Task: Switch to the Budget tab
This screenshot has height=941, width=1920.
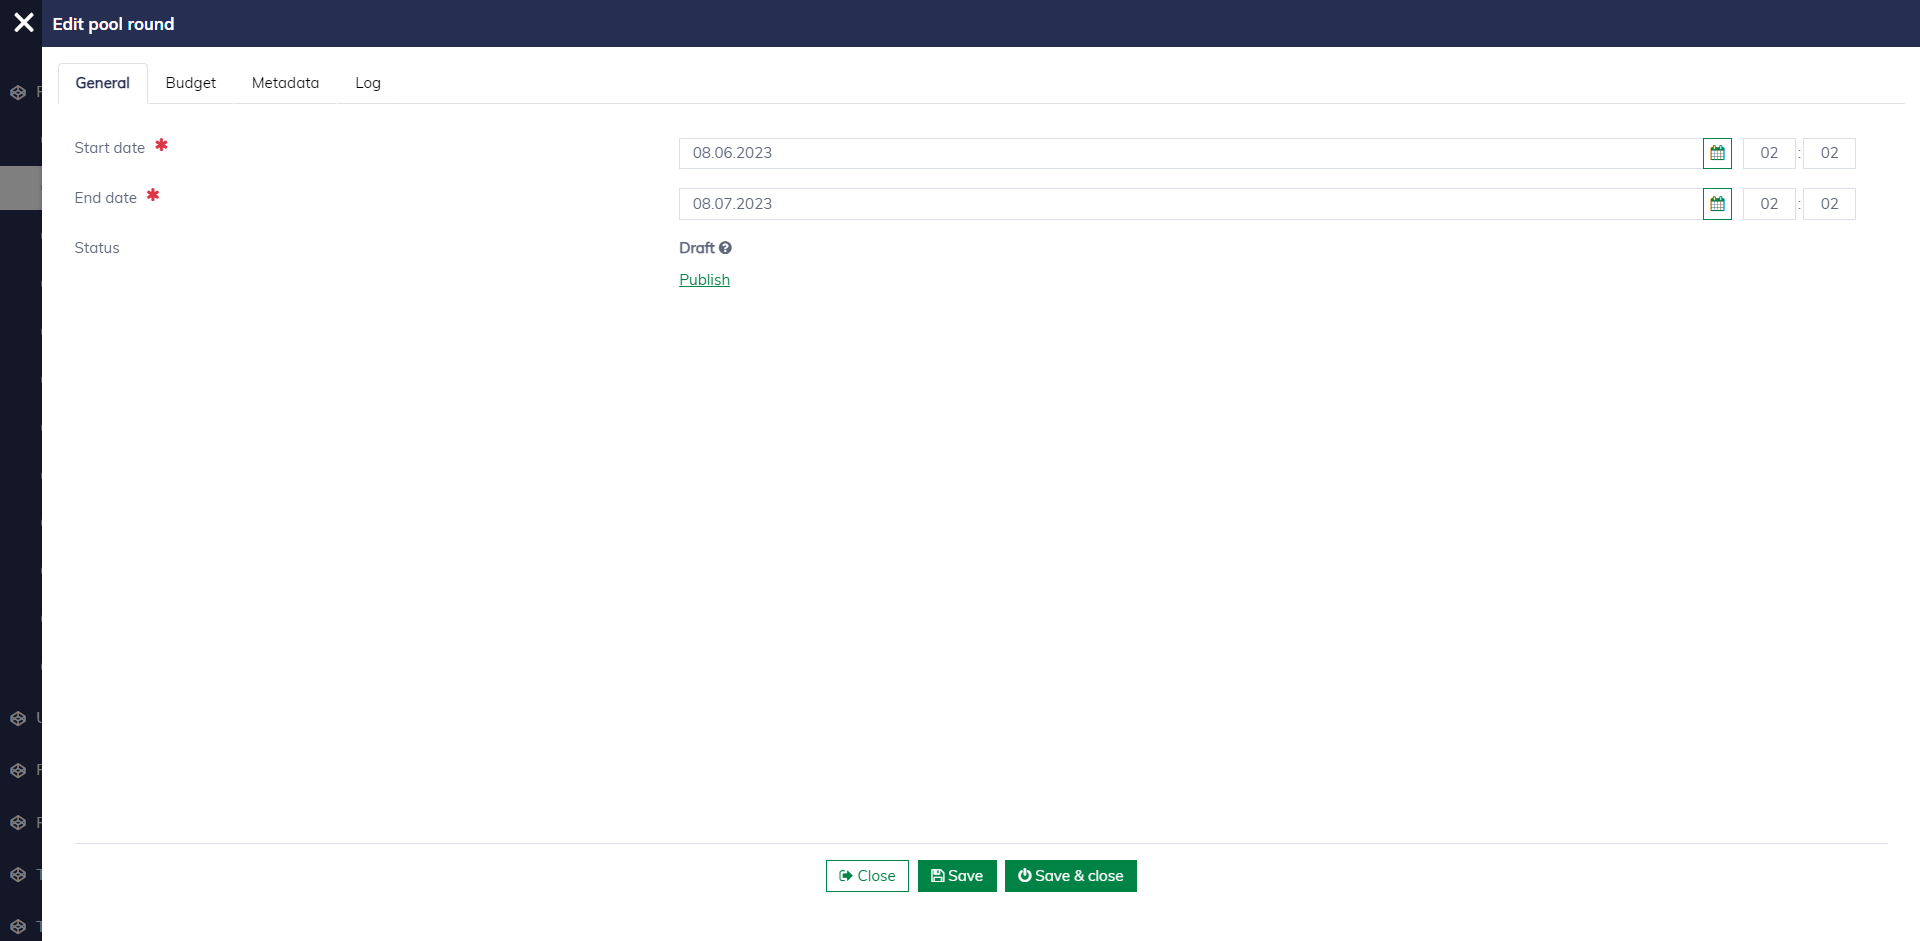Action: [x=190, y=83]
